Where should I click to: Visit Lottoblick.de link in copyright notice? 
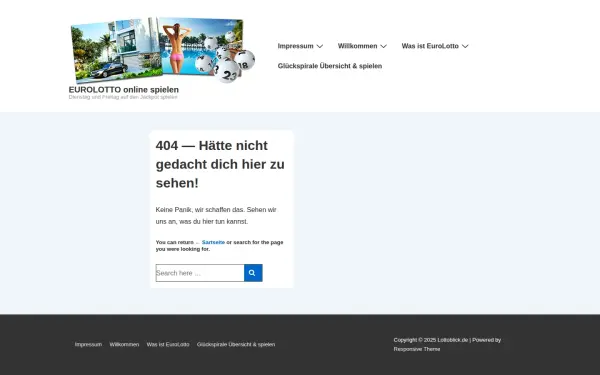click(x=453, y=340)
